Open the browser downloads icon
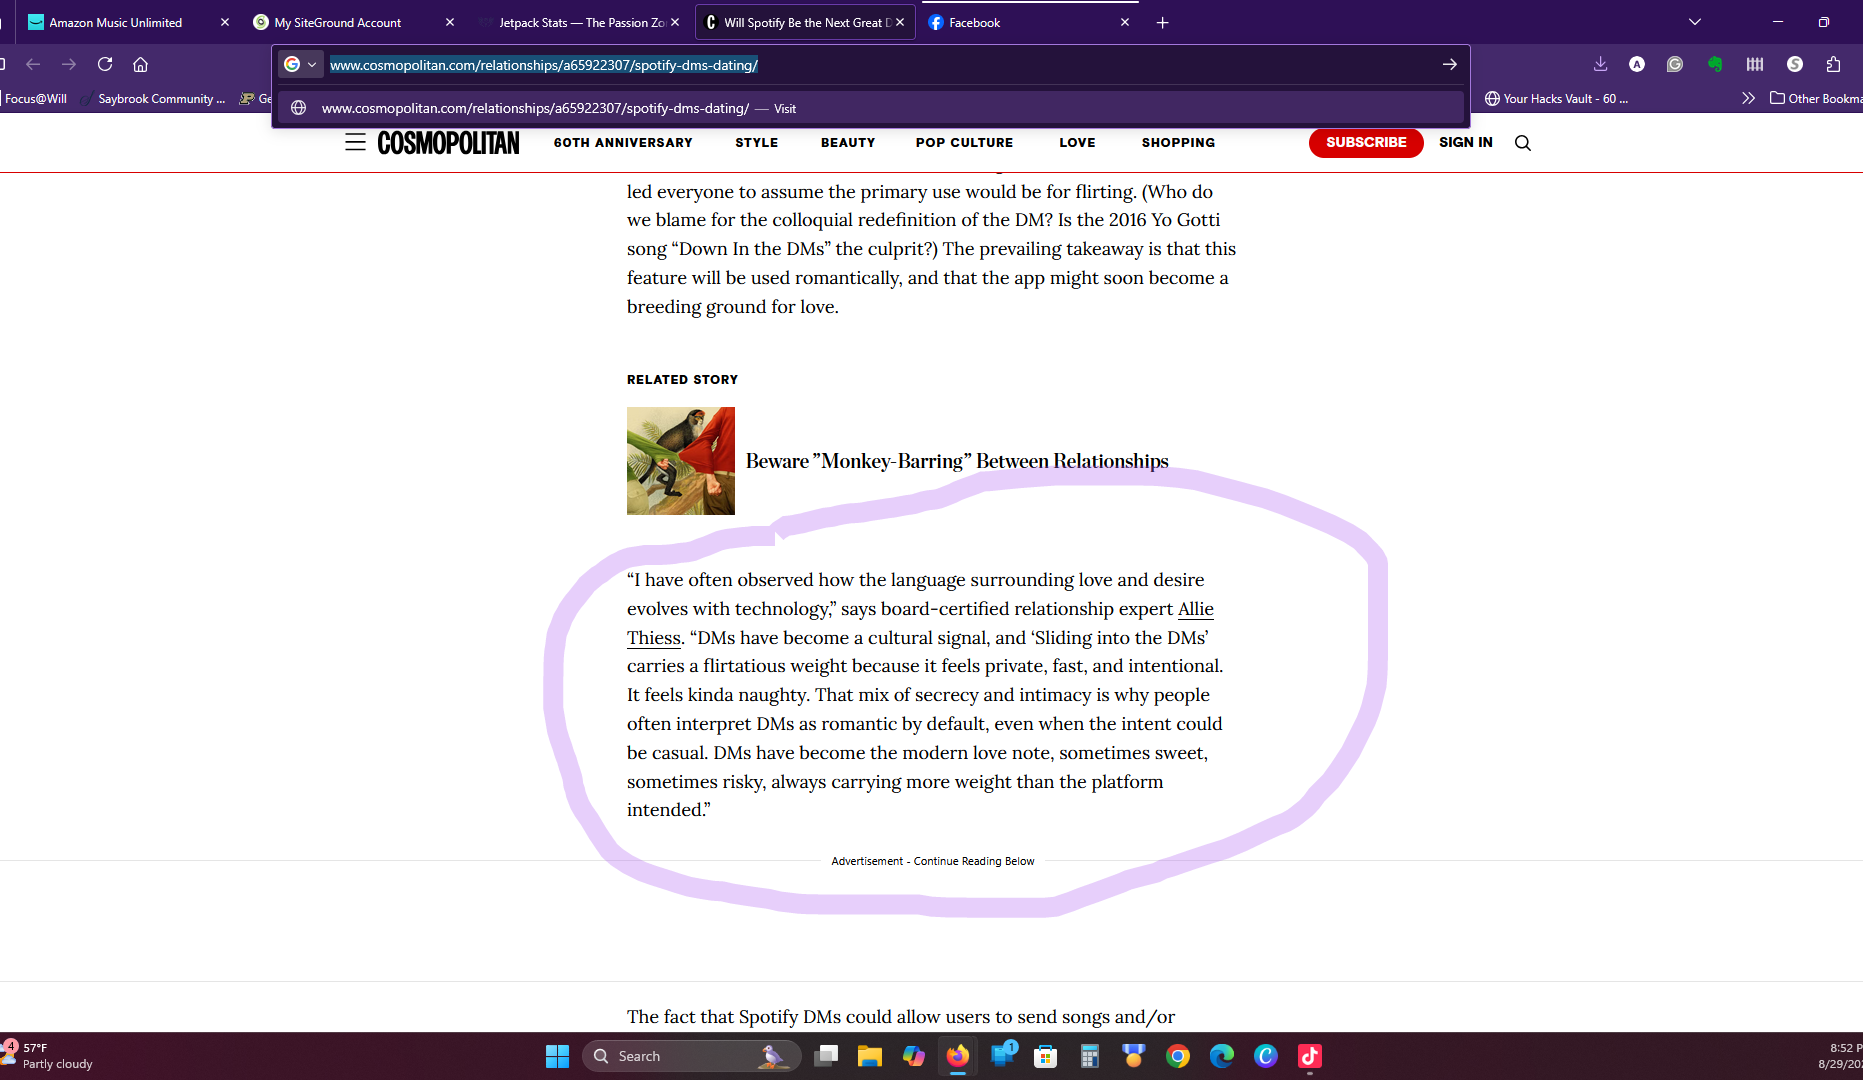The image size is (1863, 1080). pyautogui.click(x=1600, y=64)
